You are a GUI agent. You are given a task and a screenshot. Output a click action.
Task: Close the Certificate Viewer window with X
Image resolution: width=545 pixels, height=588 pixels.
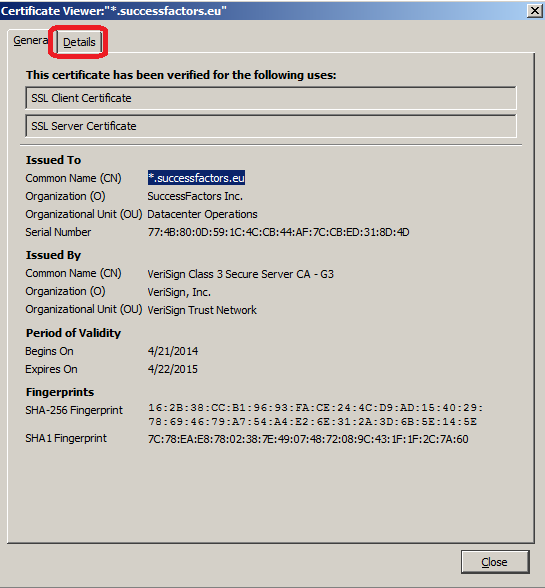tap(534, 10)
